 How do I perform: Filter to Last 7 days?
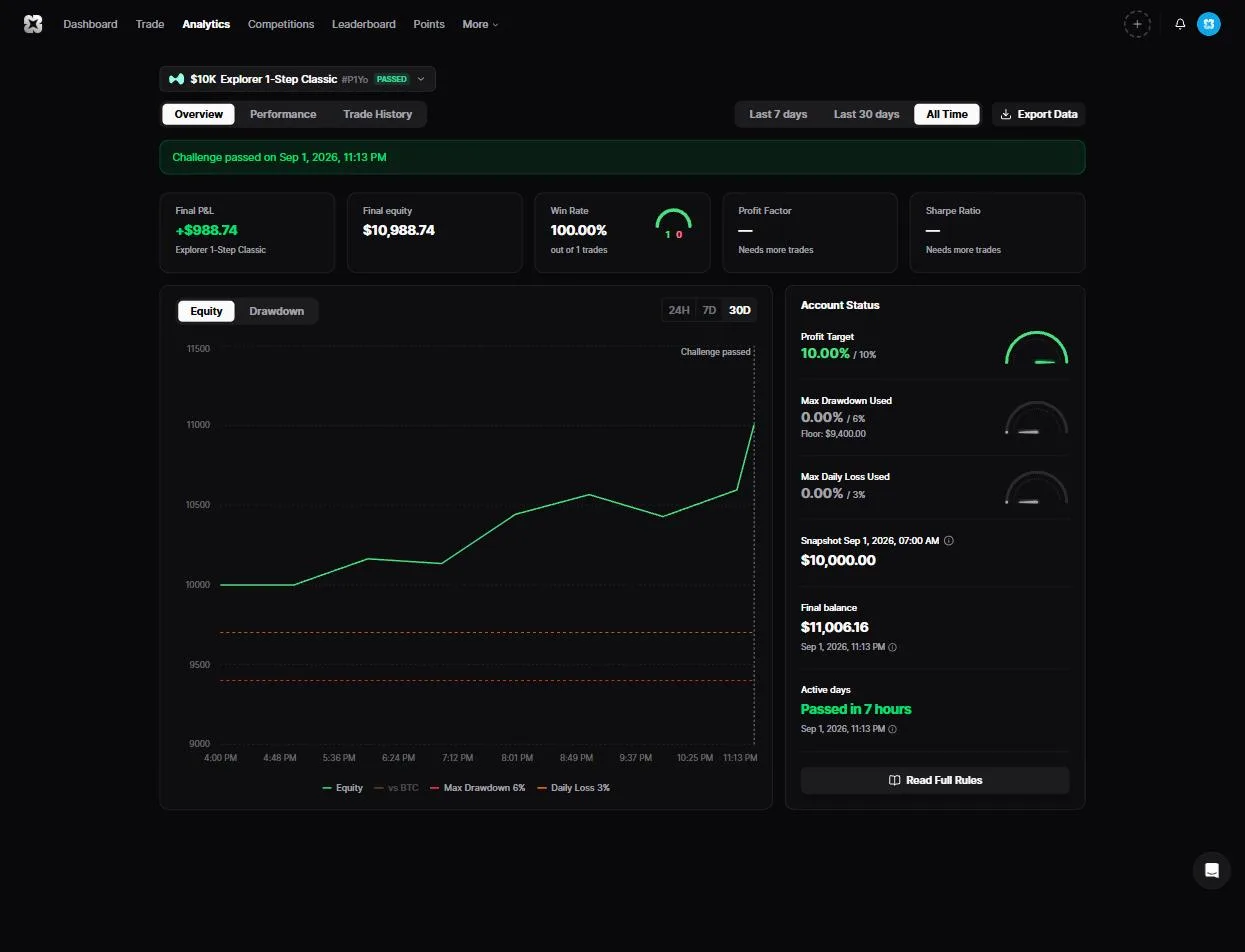coord(778,114)
